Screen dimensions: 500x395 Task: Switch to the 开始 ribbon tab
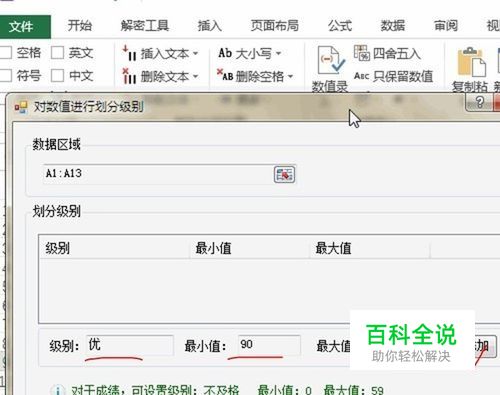click(x=80, y=26)
